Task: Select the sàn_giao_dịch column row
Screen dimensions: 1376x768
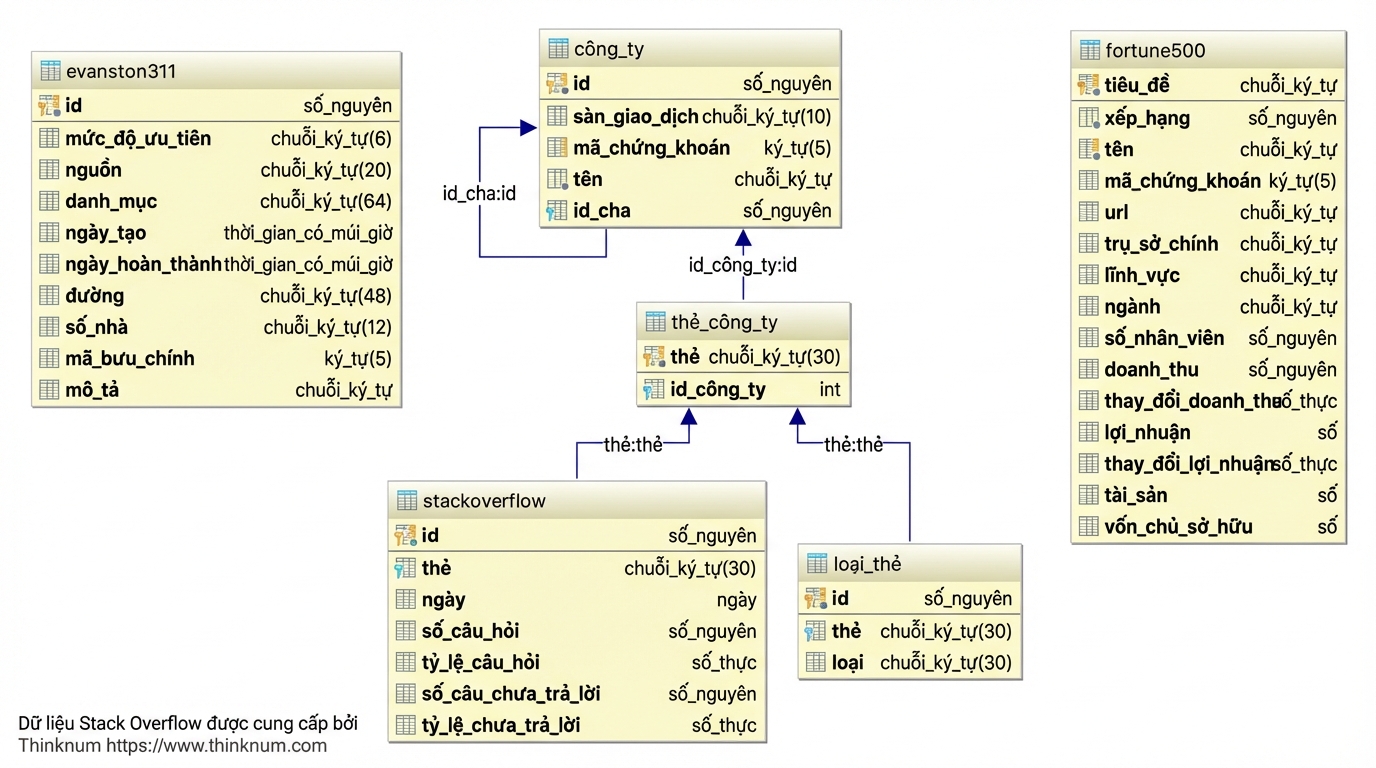Action: click(689, 117)
